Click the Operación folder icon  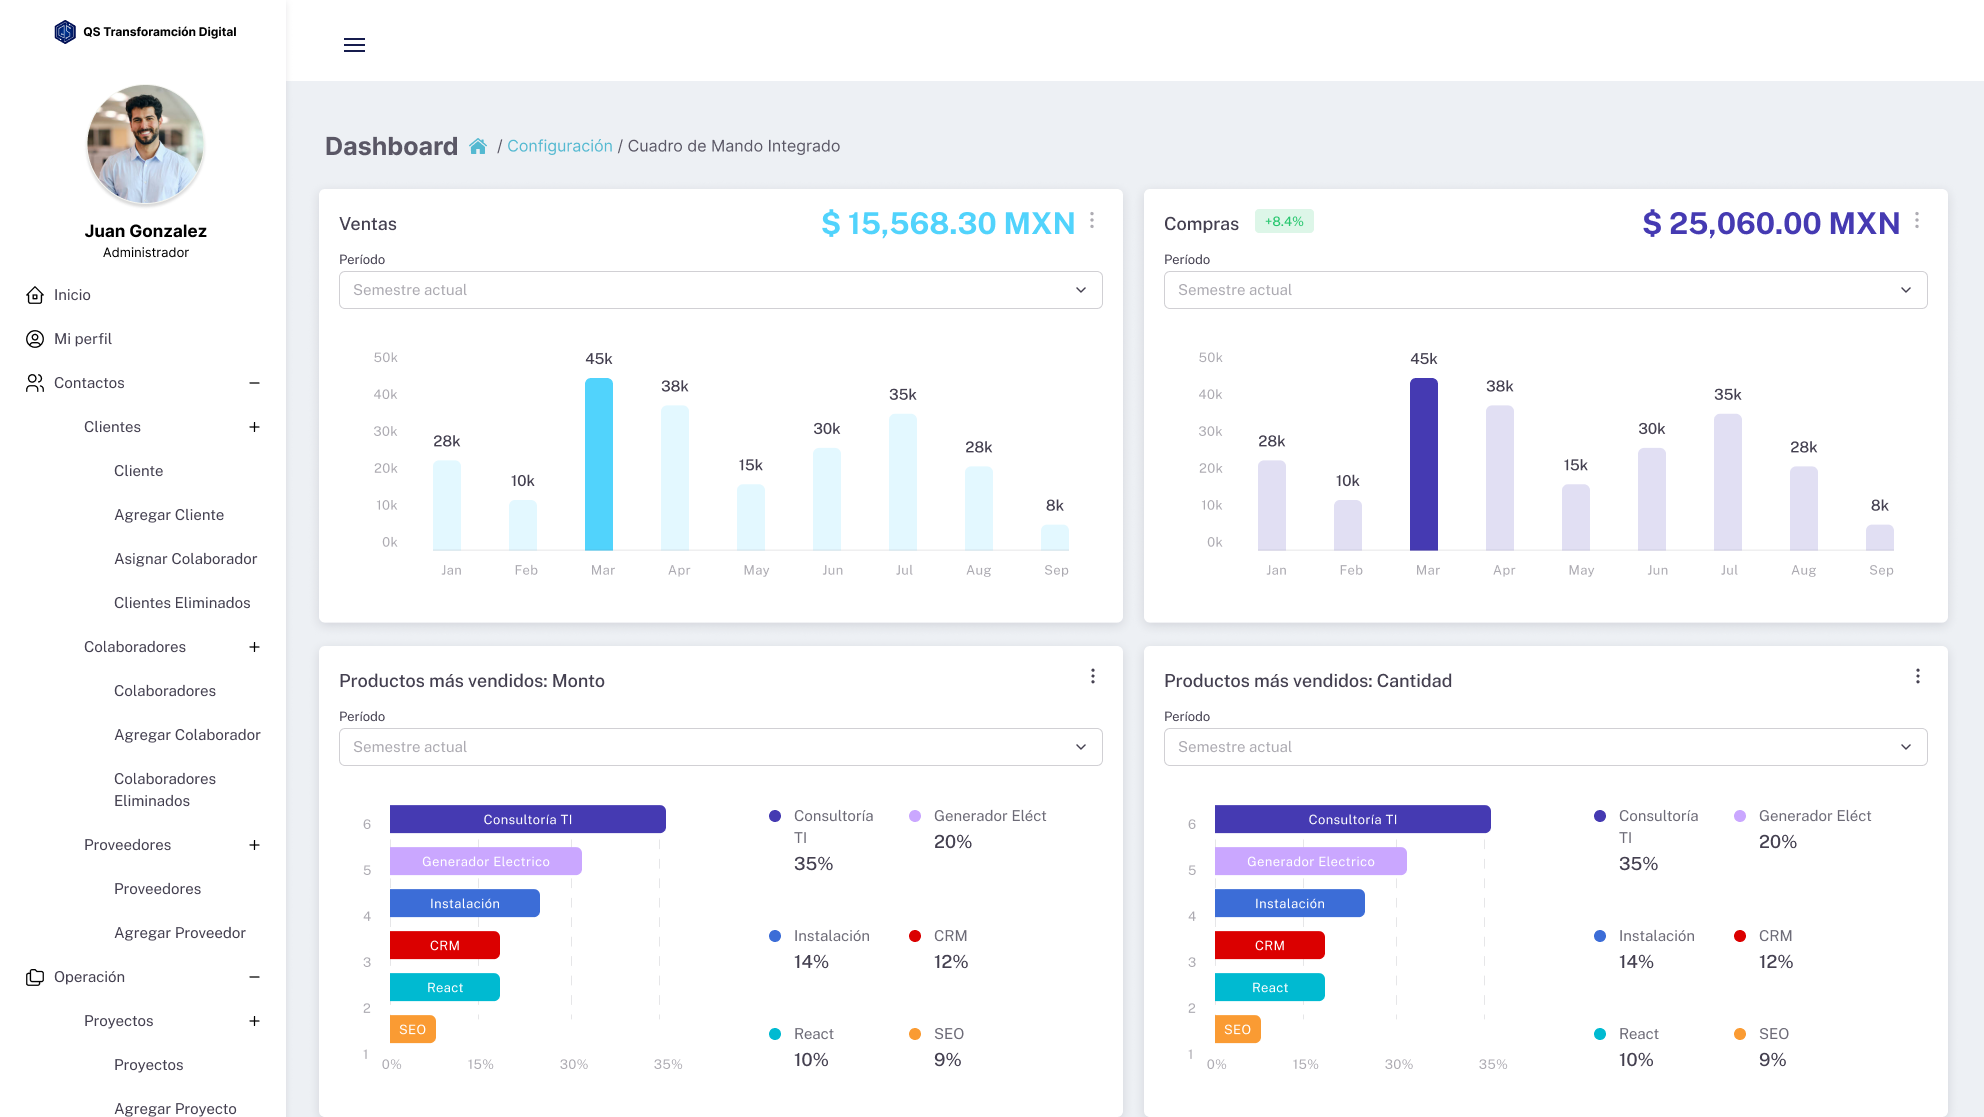pos(35,977)
